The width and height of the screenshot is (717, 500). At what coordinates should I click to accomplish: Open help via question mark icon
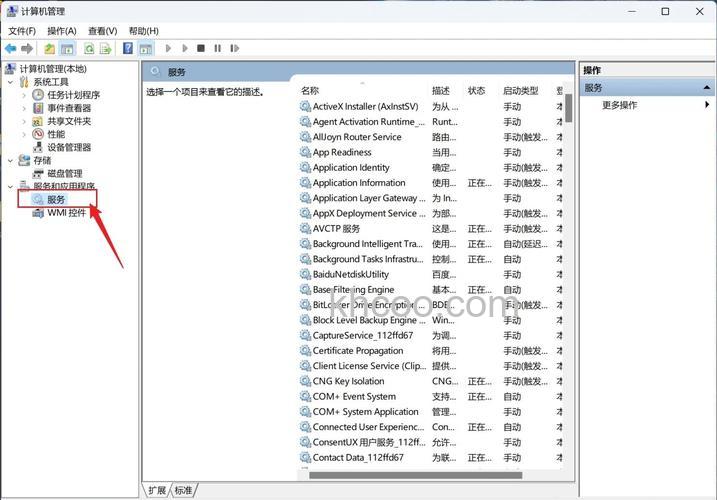click(x=128, y=48)
